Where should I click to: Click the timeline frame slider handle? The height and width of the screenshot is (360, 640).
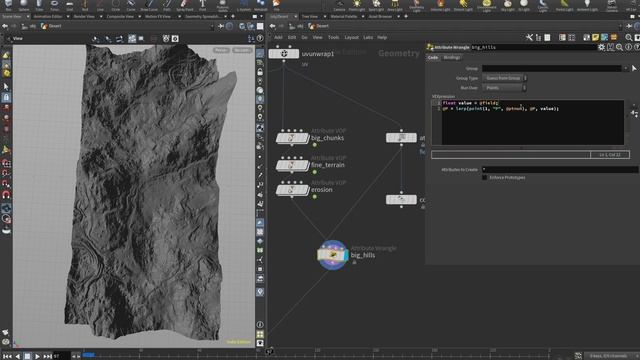(88, 355)
